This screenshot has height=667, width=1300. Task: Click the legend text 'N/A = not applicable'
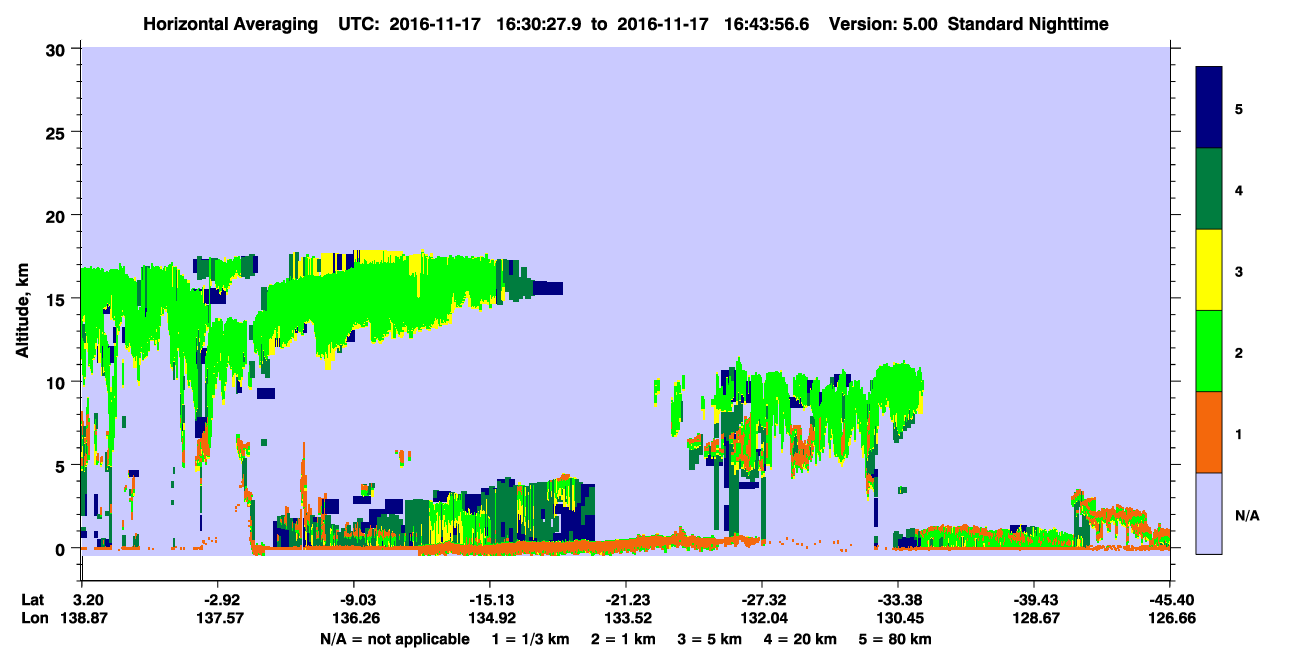tap(394, 639)
